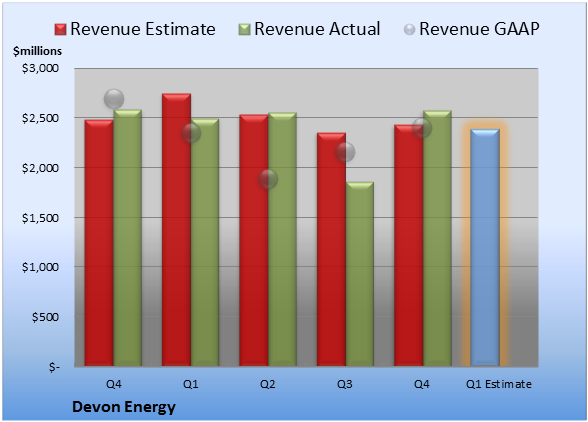Click the 'Q1' x-axis label

click(x=190, y=384)
